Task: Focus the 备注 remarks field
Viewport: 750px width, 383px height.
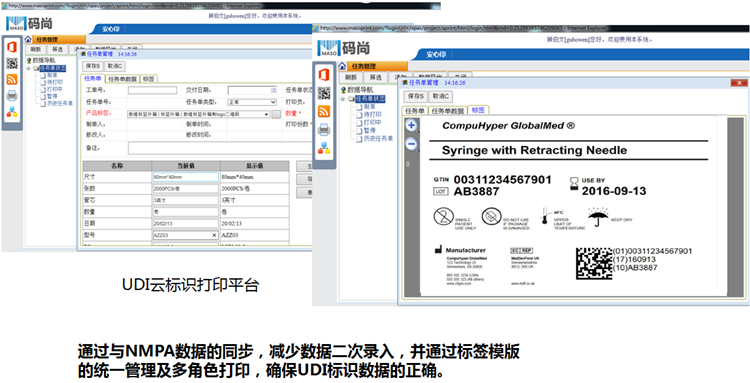Action: (220, 148)
